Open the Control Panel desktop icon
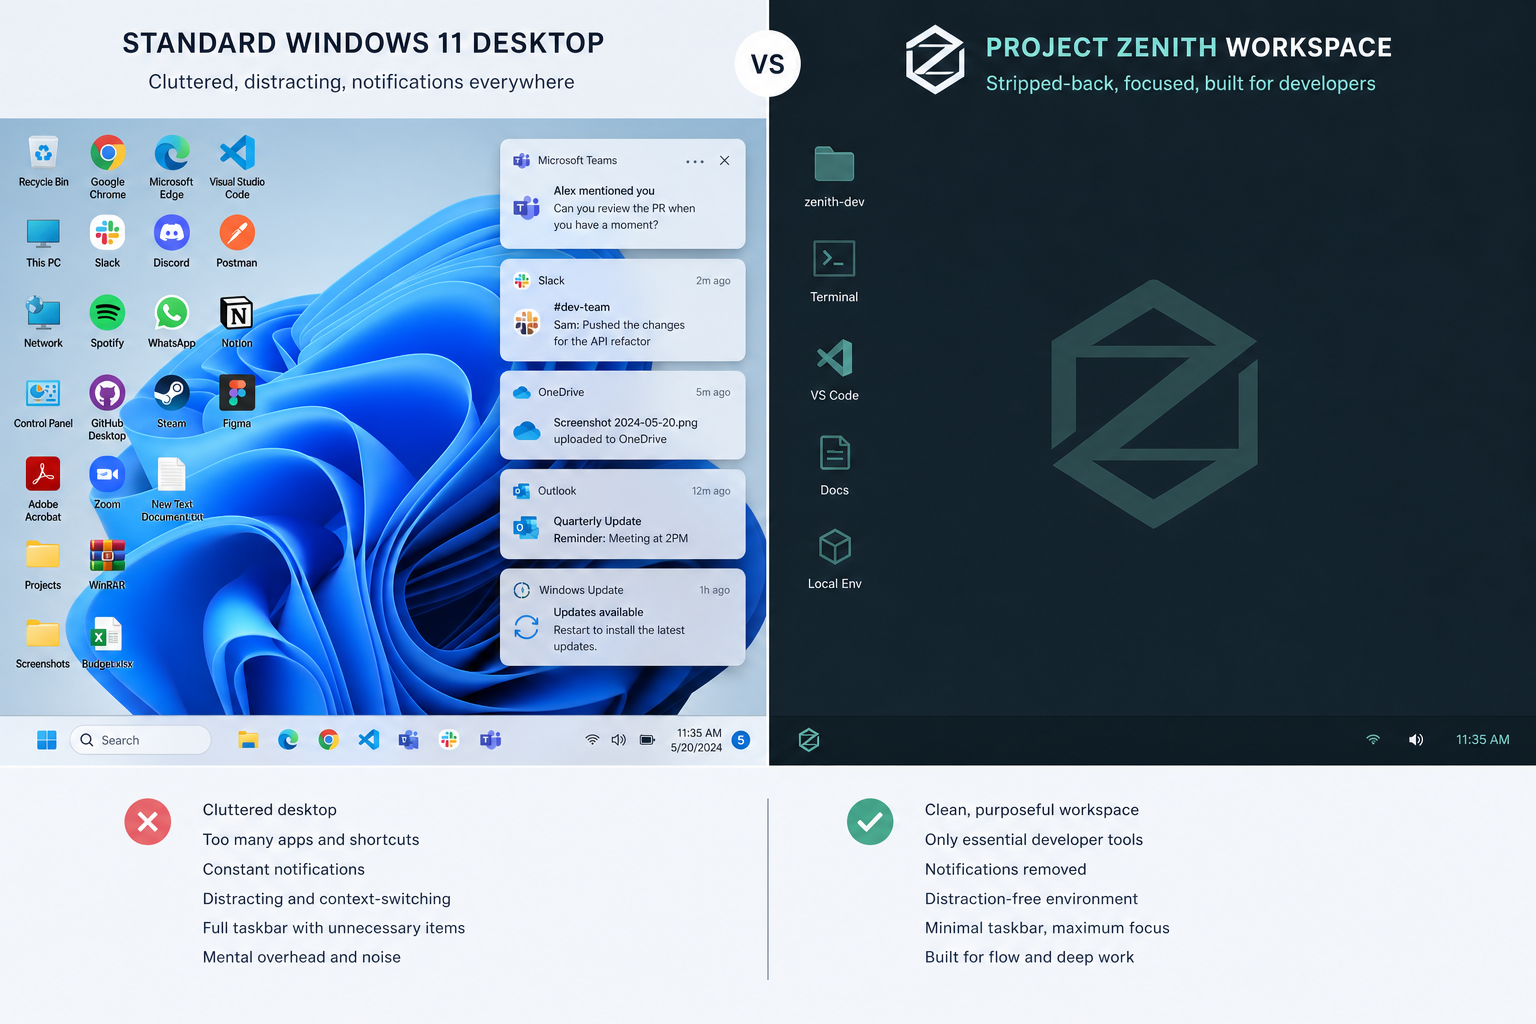 [x=43, y=393]
